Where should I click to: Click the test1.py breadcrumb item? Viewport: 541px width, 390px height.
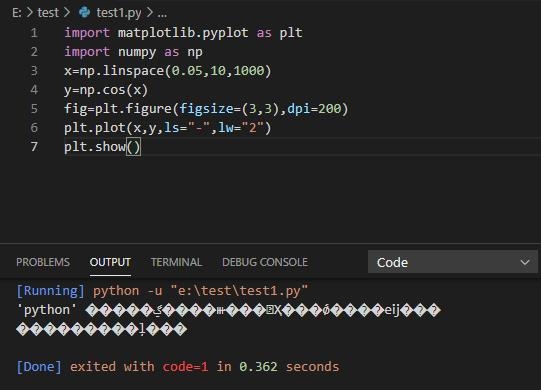119,13
